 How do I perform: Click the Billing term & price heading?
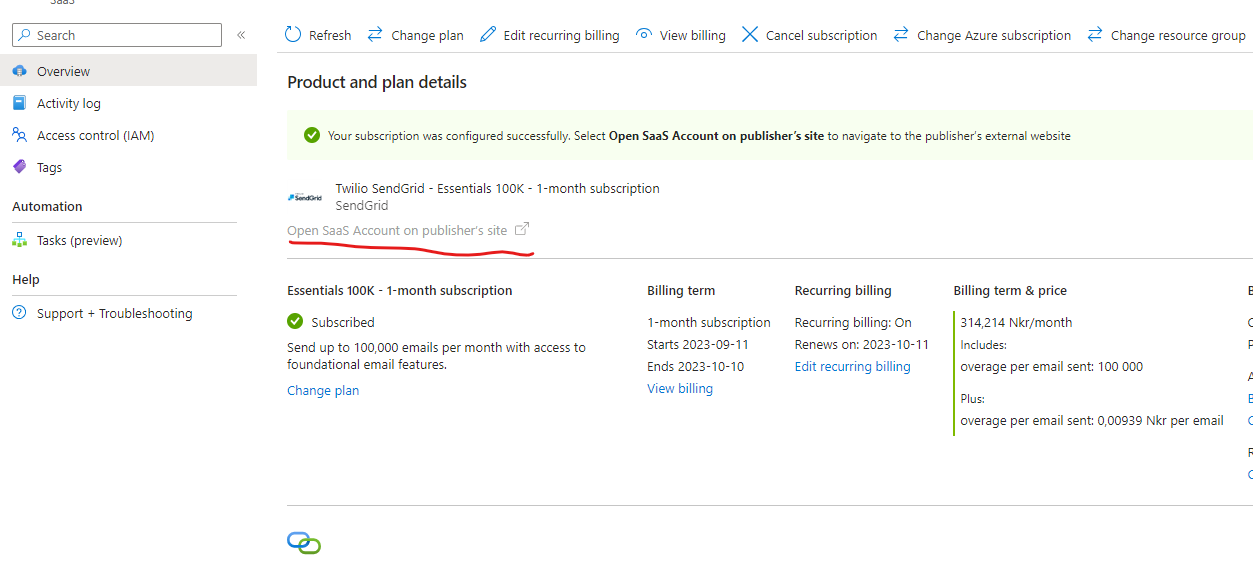[1010, 290]
